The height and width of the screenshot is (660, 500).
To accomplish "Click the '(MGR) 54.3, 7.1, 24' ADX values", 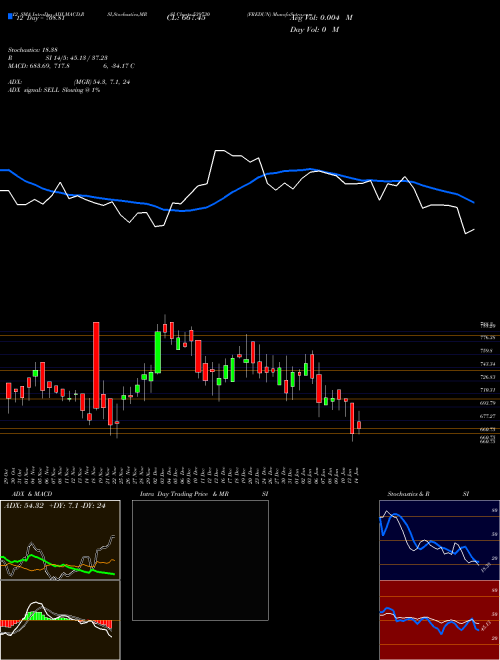I will (101, 82).
